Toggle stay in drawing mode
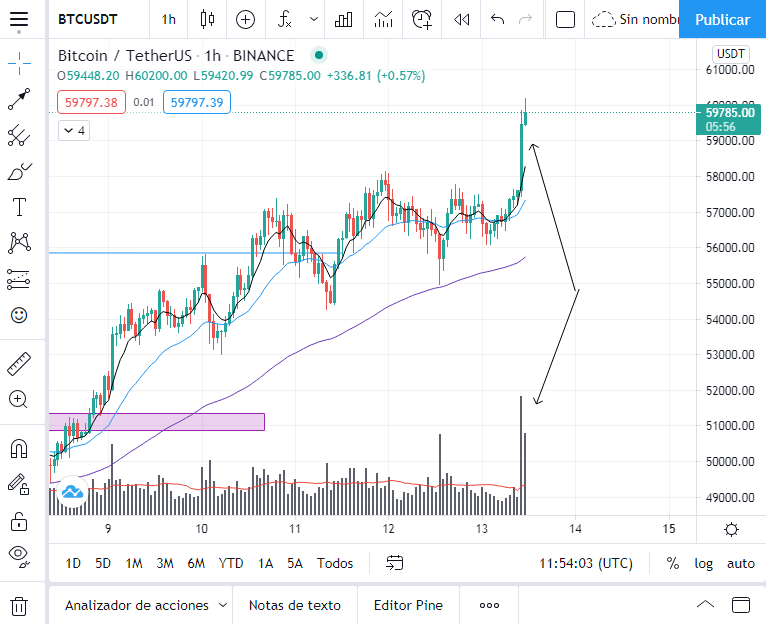Screen dimensions: 766x624 click(x=19, y=485)
